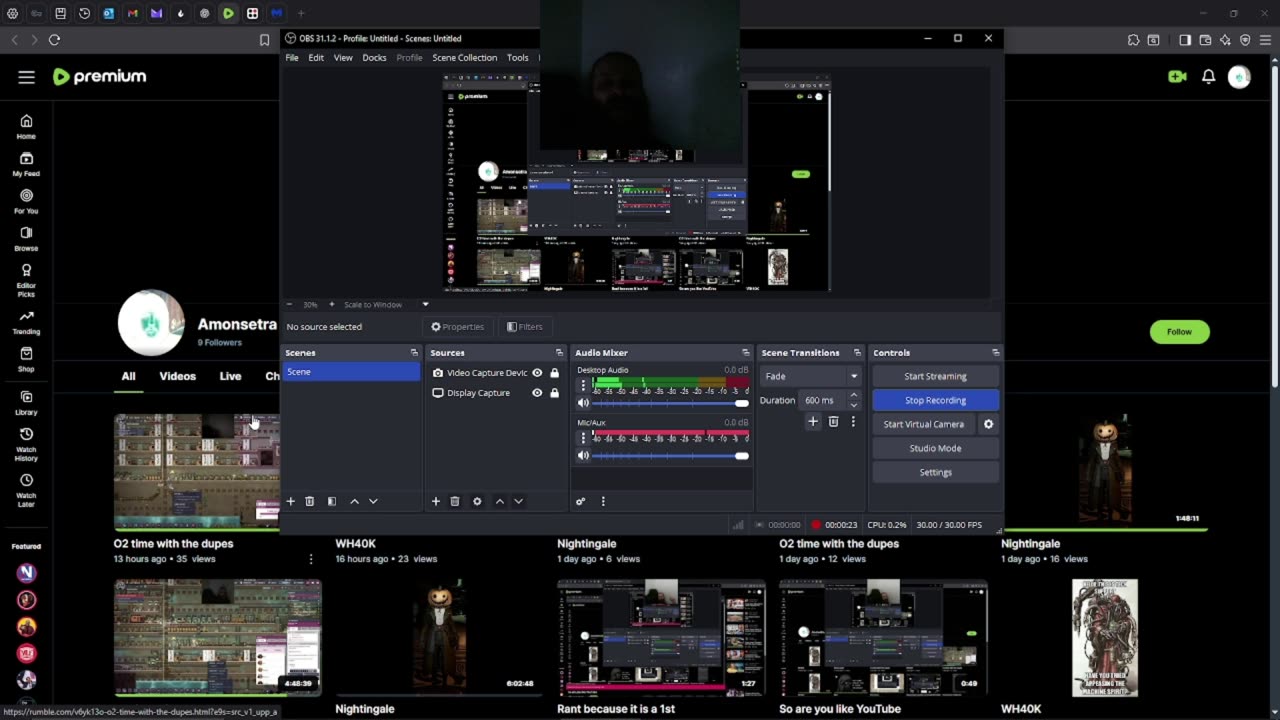Image resolution: width=1280 pixels, height=720 pixels.
Task: Move source up in Sources toolbar
Action: 500,501
